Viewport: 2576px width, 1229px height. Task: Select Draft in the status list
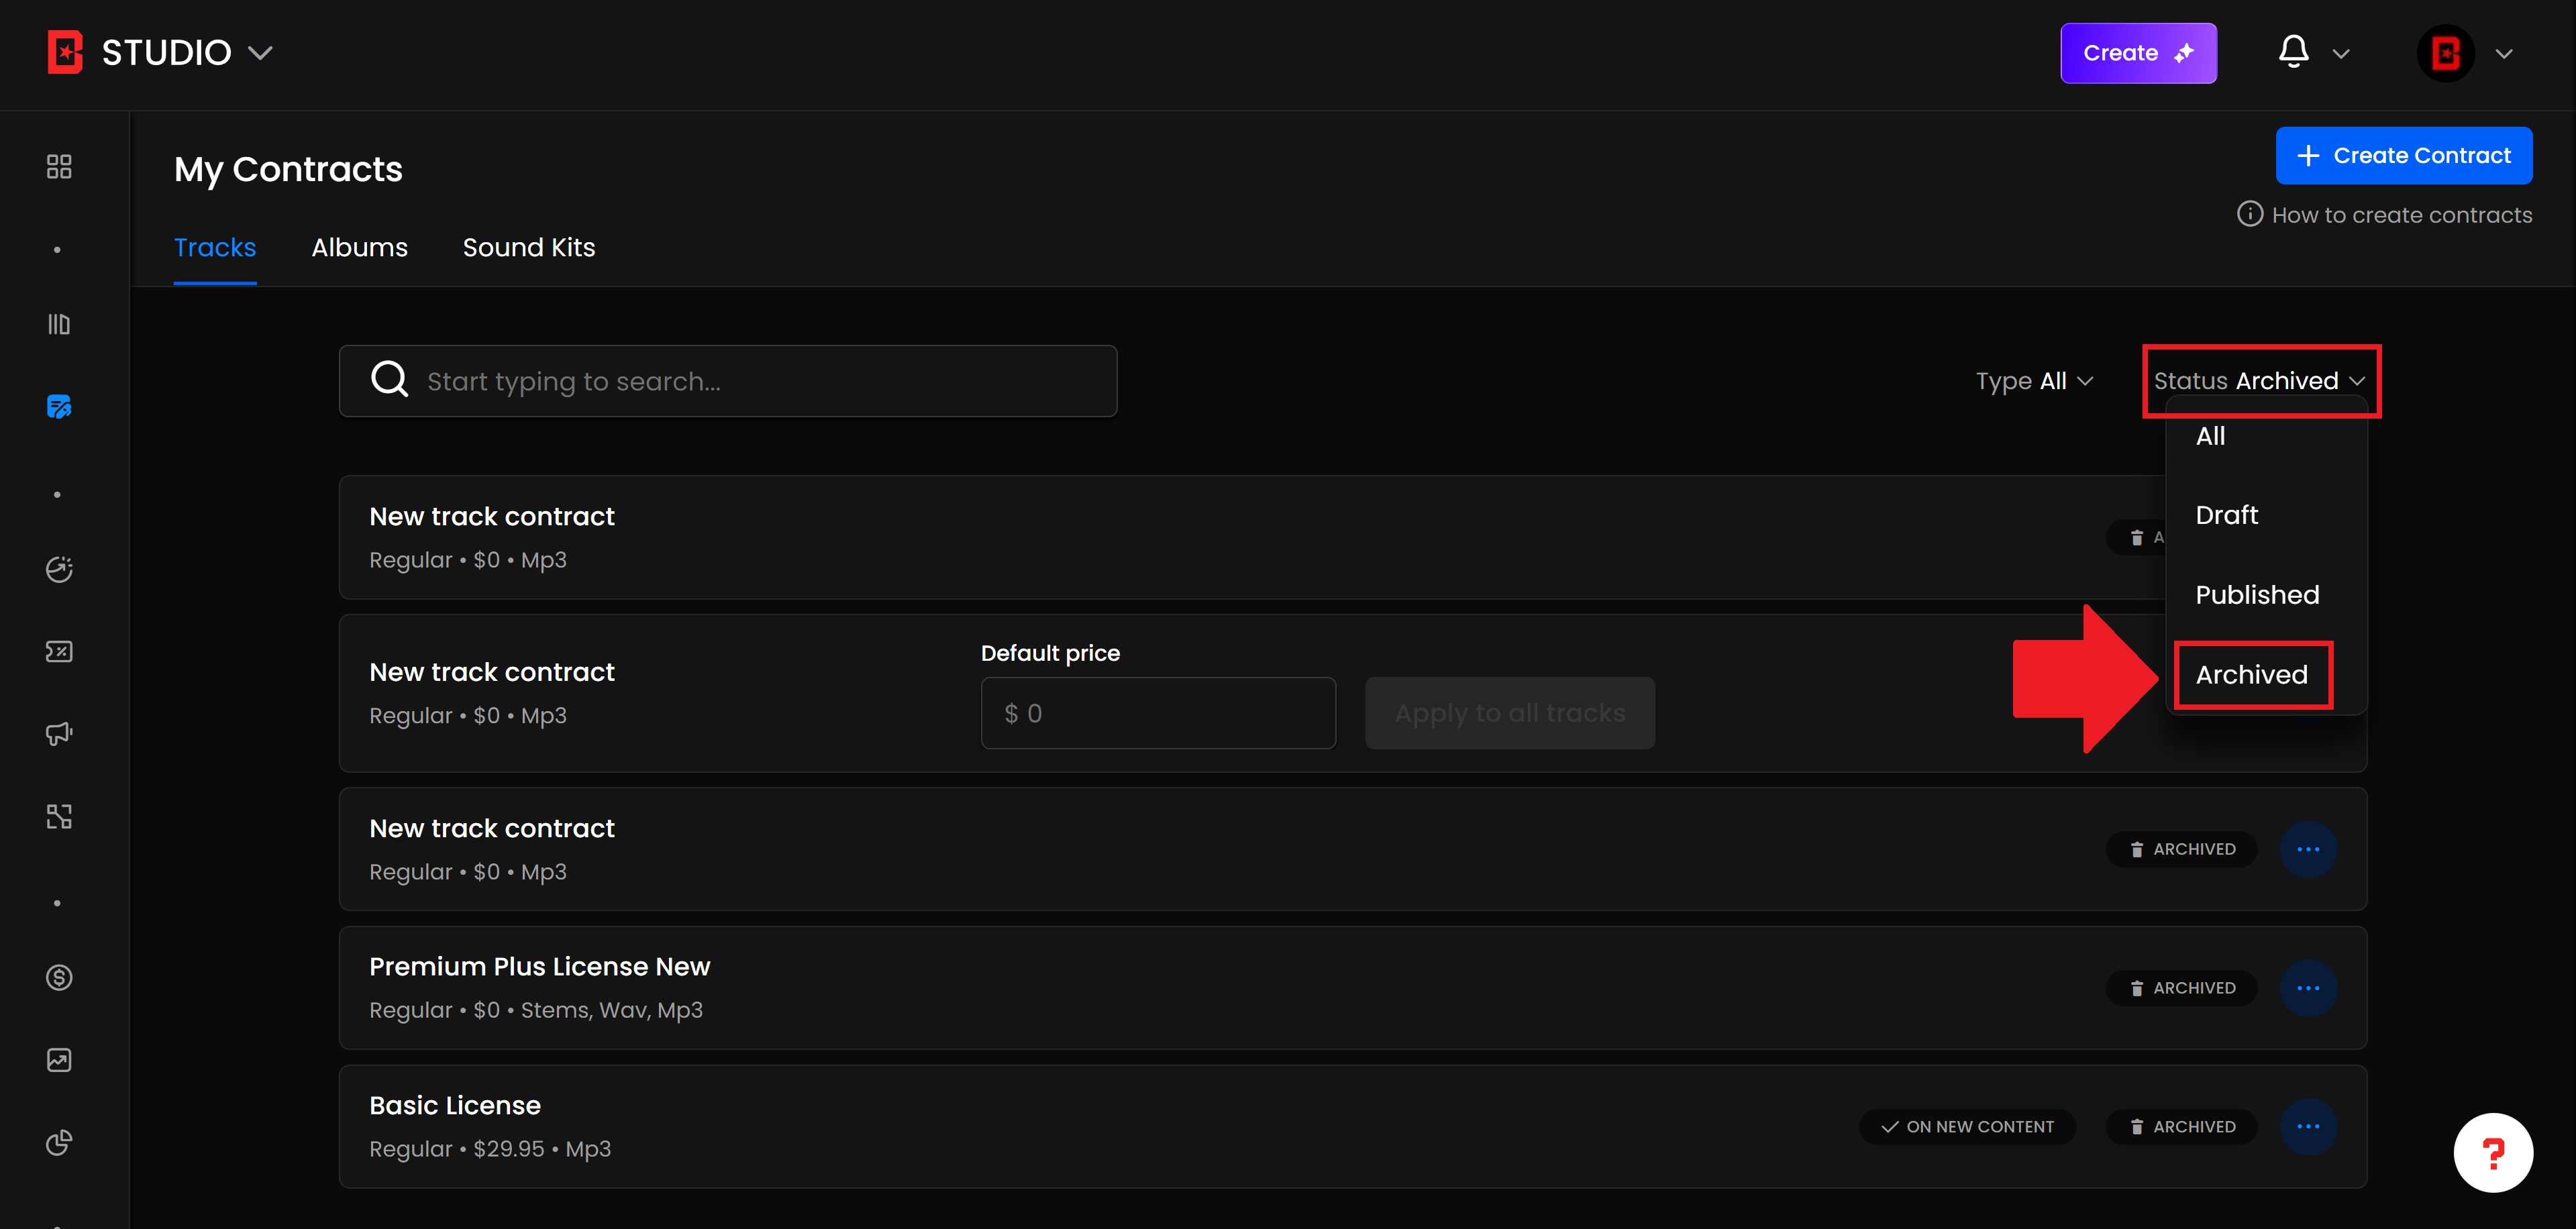click(2226, 515)
